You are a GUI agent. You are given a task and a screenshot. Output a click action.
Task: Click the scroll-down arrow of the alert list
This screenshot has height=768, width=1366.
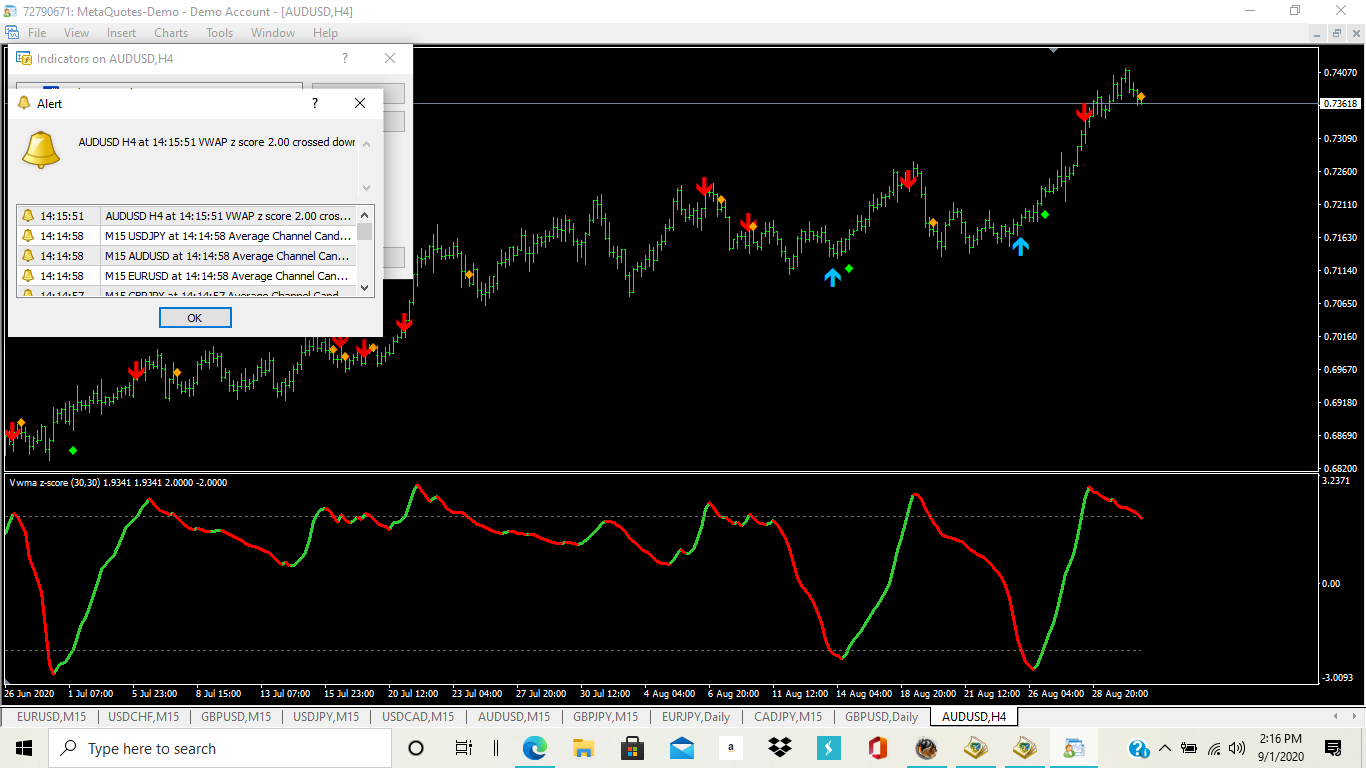click(365, 288)
